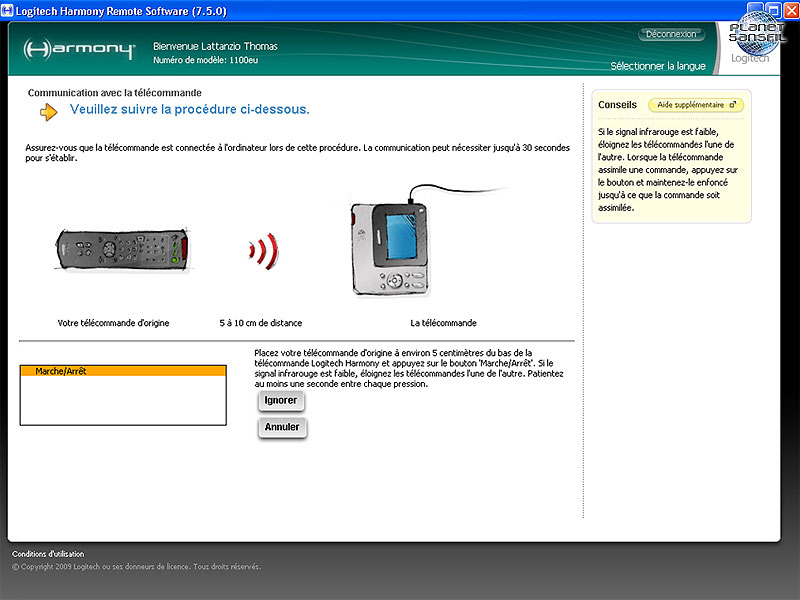
Task: Click 'Communication avec la télécommande' title
Action: pyautogui.click(x=114, y=93)
